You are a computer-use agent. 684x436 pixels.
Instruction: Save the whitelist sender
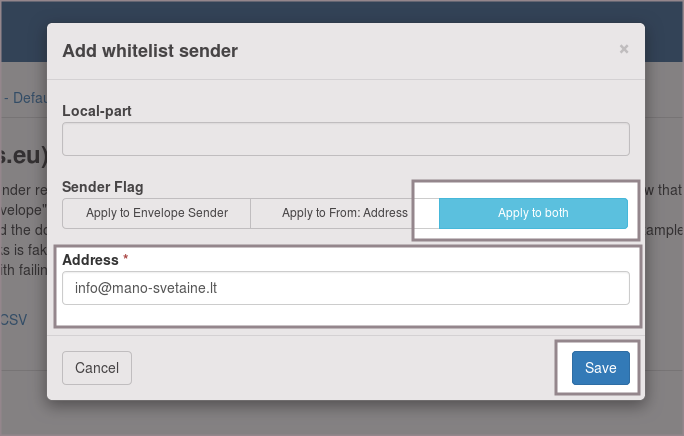[x=600, y=368]
